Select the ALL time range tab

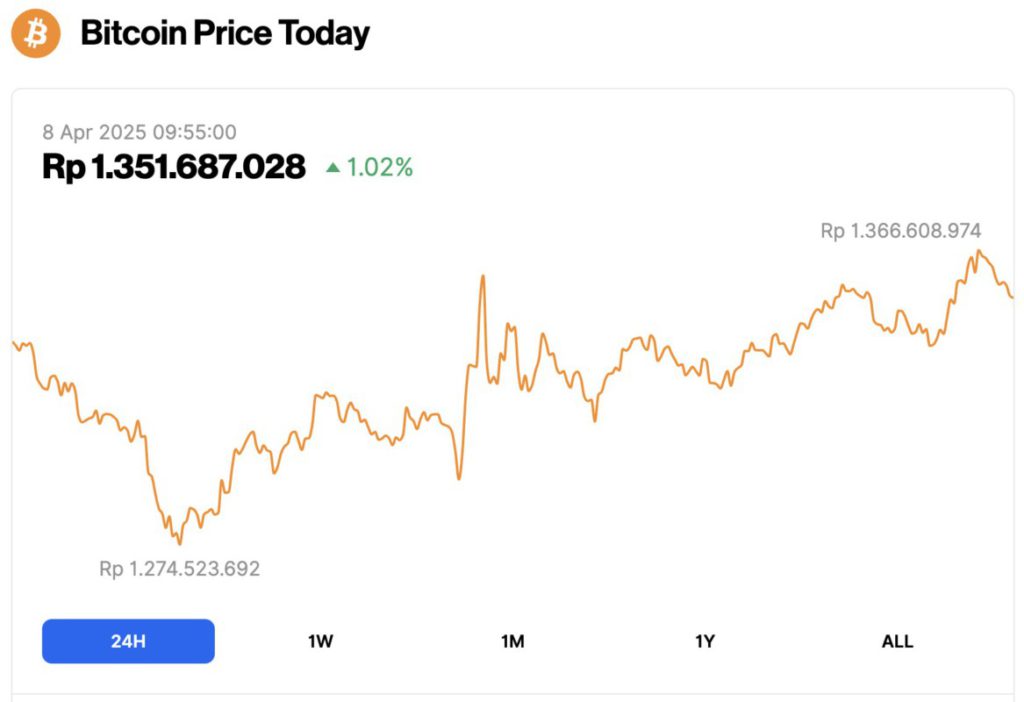click(897, 641)
